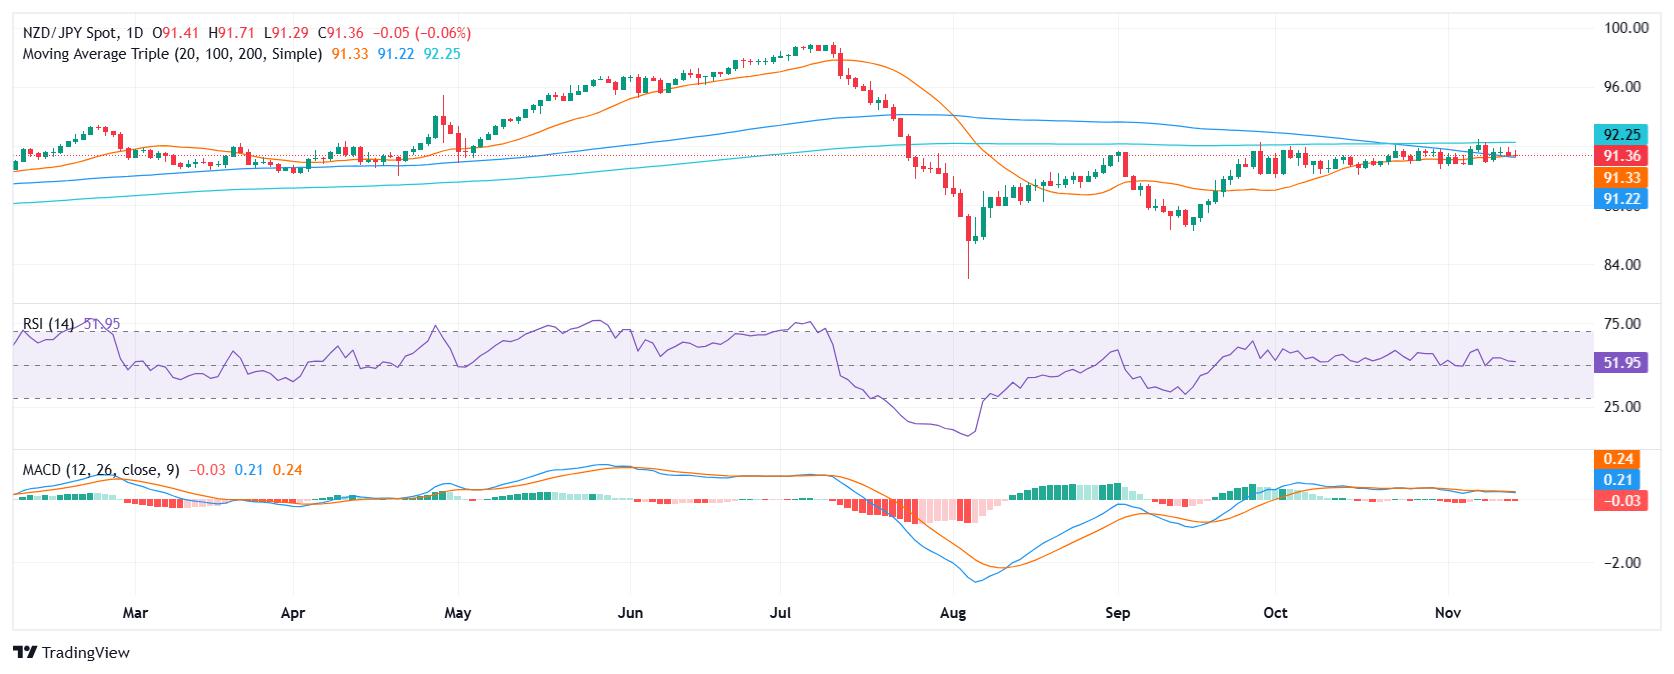Screen dimensions: 1674x674
Task: Click the 84.00 price scale label
Action: [x=1621, y=265]
